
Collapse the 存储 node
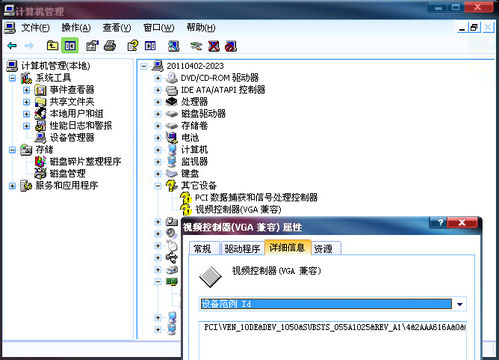tap(12, 150)
